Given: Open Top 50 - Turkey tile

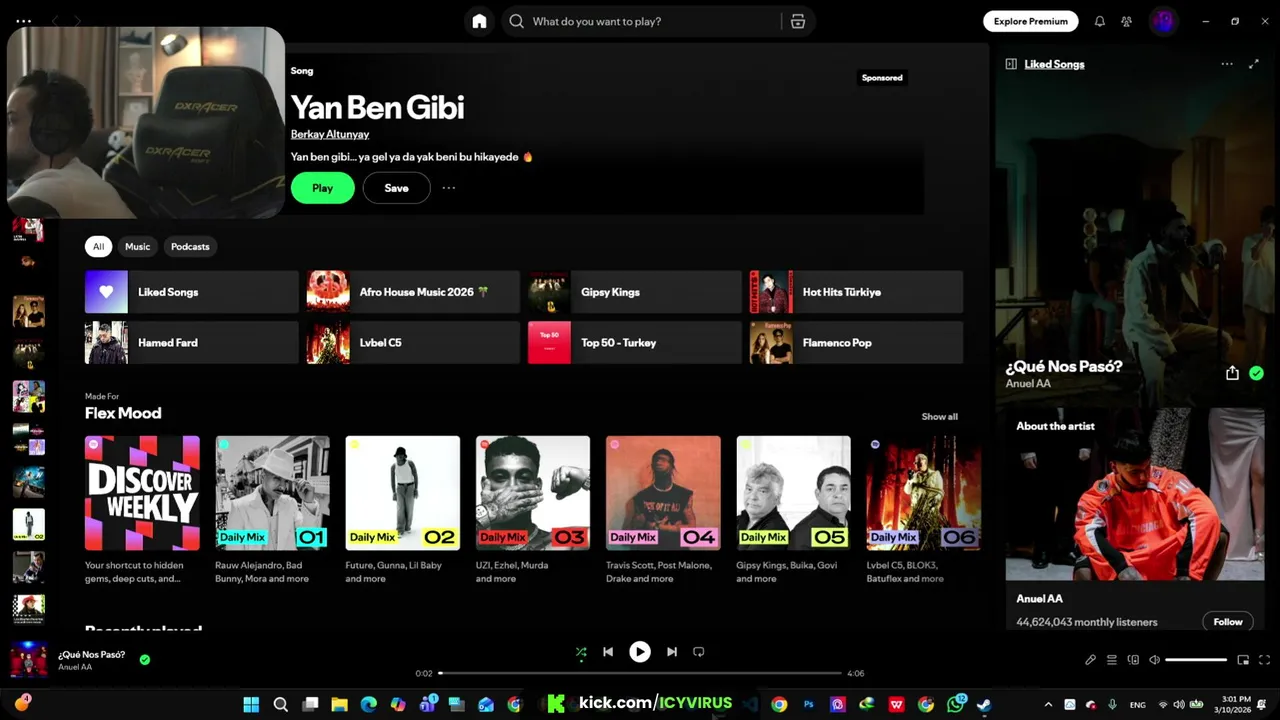Looking at the screenshot, I should [635, 342].
